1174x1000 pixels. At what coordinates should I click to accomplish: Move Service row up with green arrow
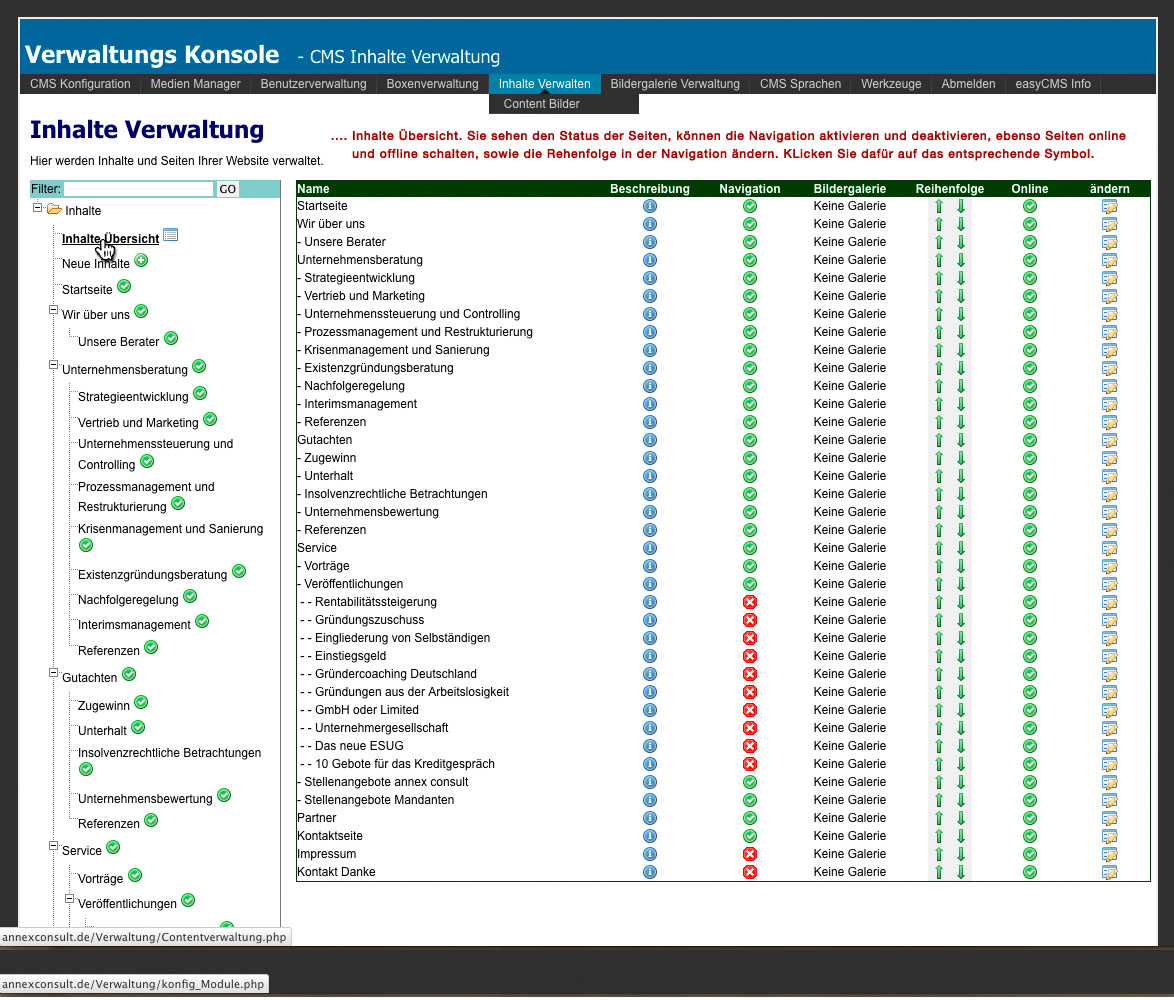[939, 548]
